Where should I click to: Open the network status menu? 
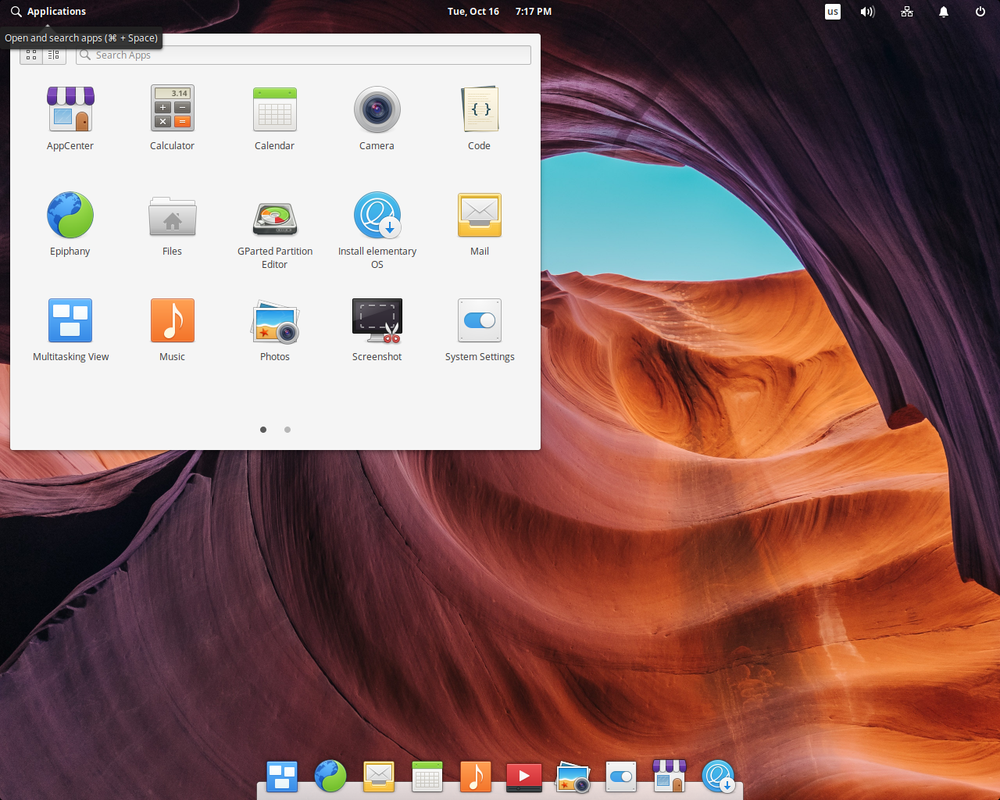click(x=906, y=11)
